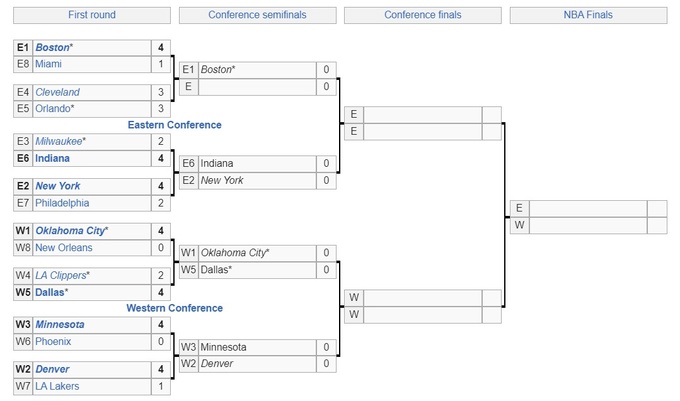
Task: Click the First round column header
Action: tap(92, 15)
